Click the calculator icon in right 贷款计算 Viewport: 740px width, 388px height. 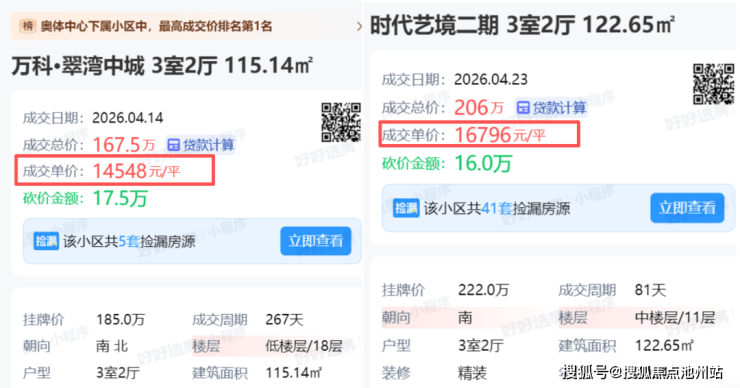pyautogui.click(x=523, y=108)
